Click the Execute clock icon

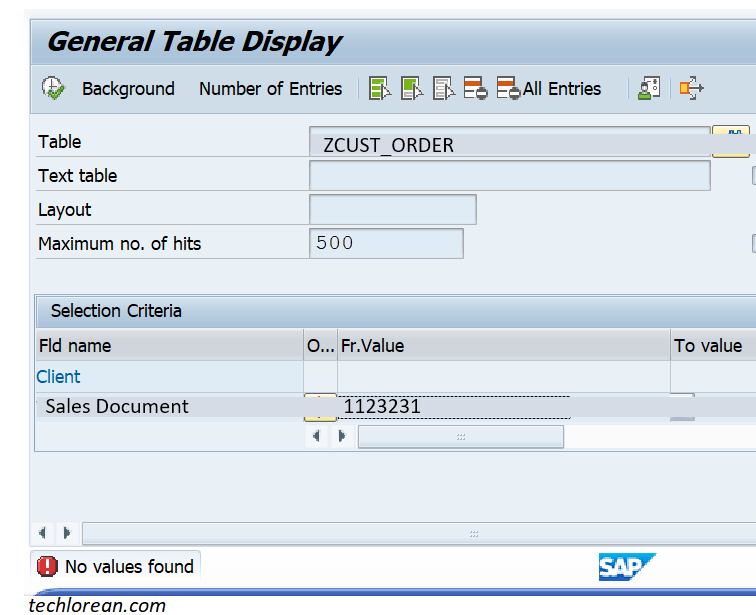pos(52,88)
